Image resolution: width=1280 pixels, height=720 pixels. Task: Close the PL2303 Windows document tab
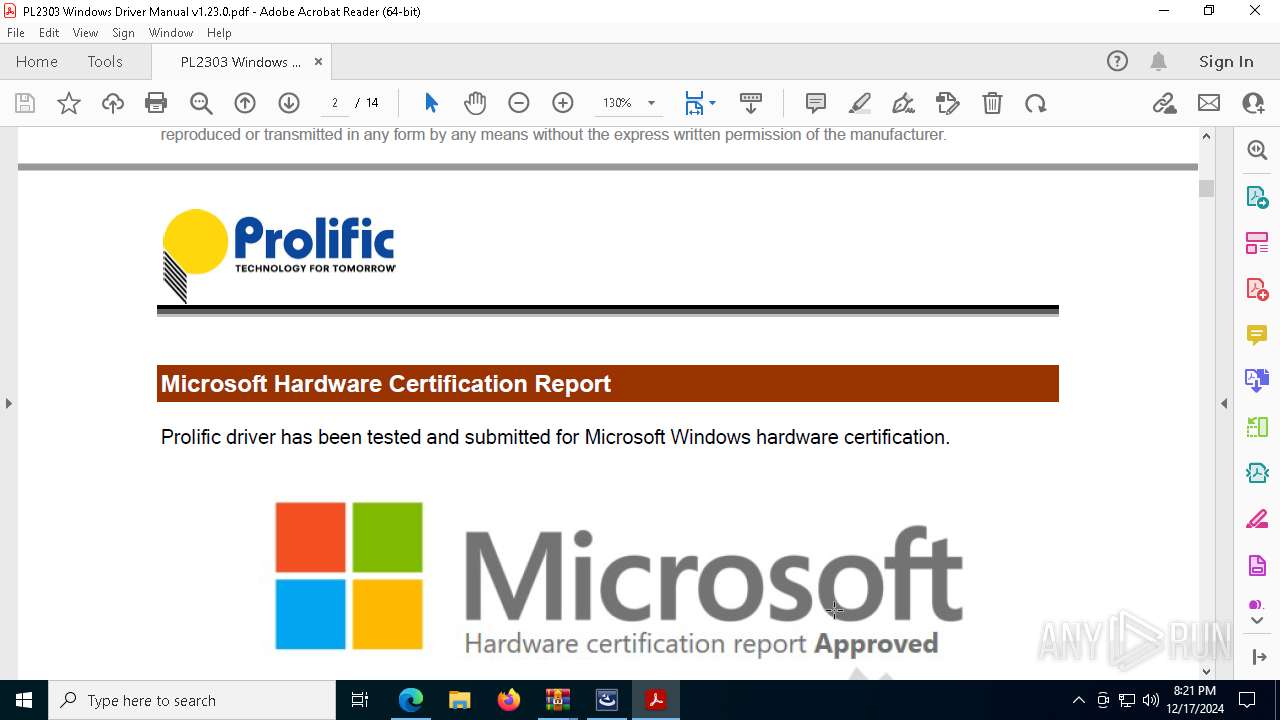pyautogui.click(x=318, y=62)
